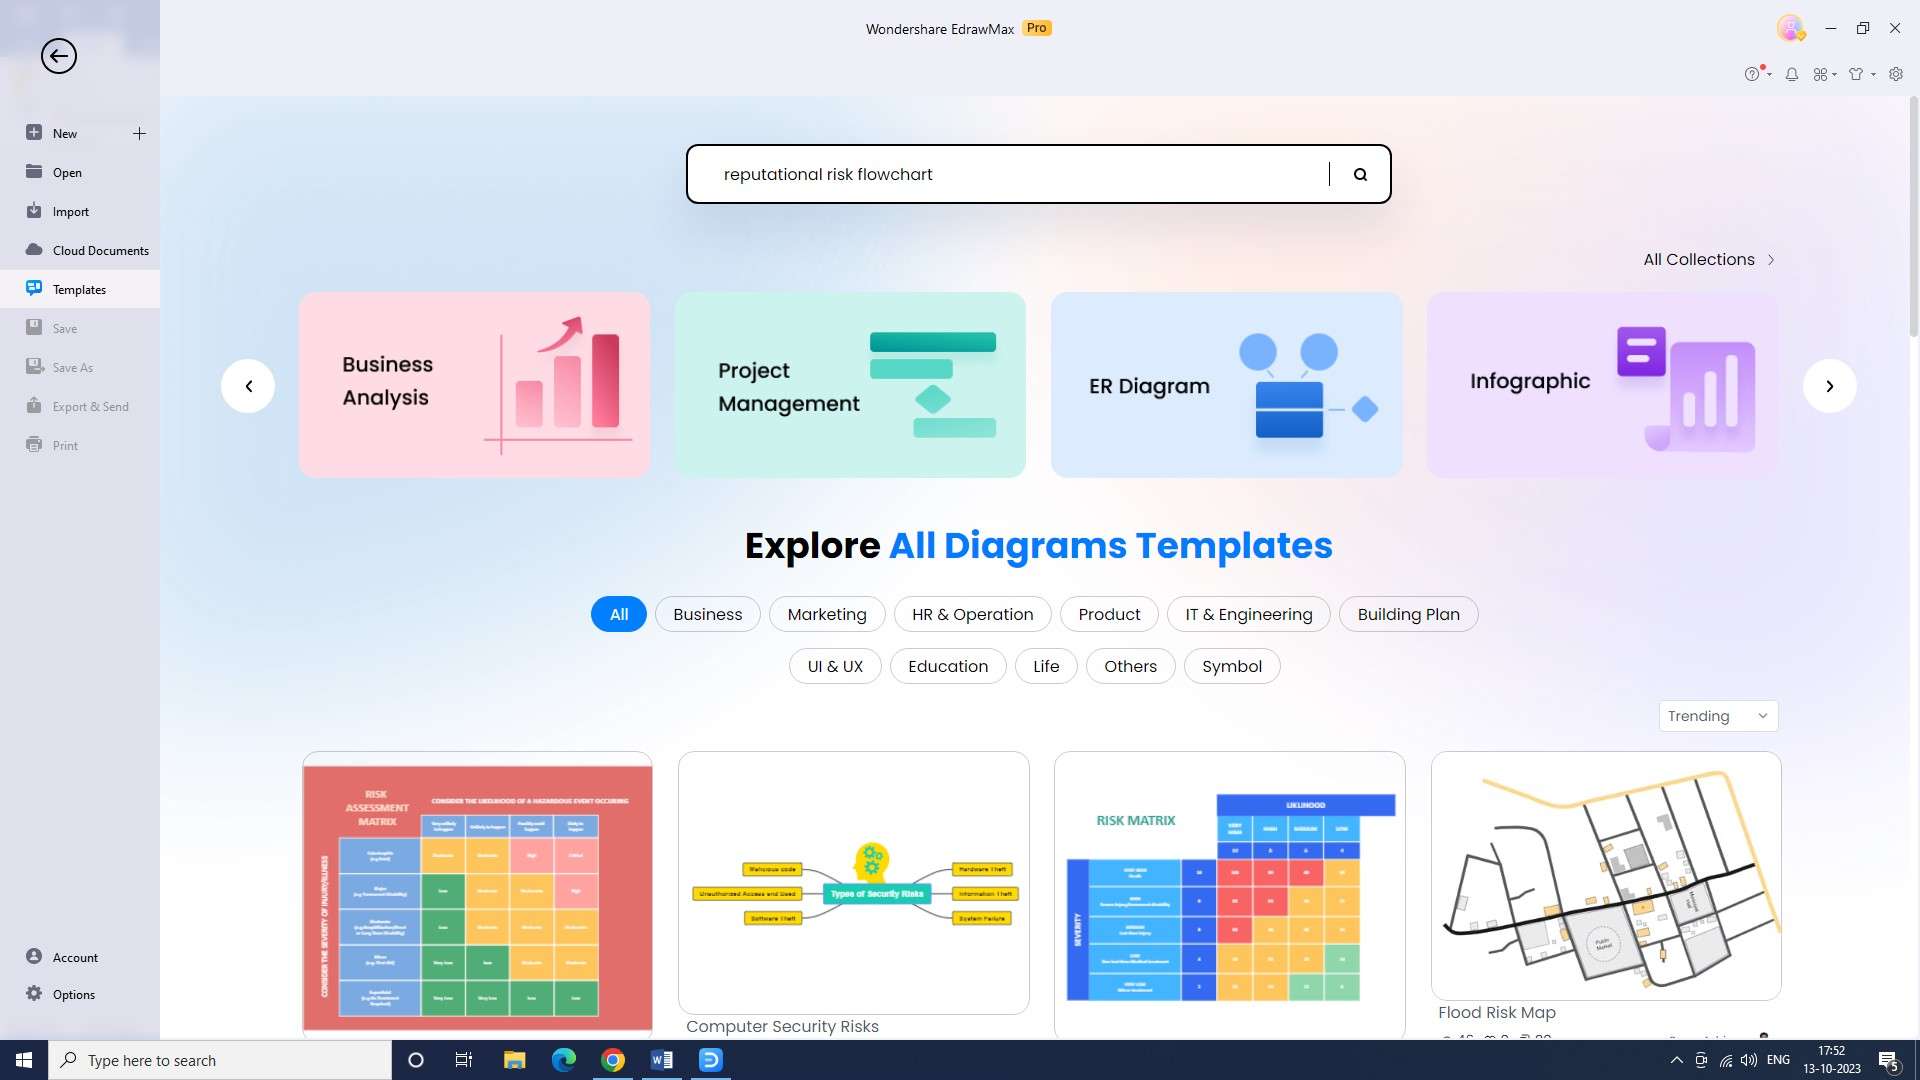This screenshot has width=1920, height=1080.
Task: Open Cloud Documents in the sidebar
Action: (100, 250)
